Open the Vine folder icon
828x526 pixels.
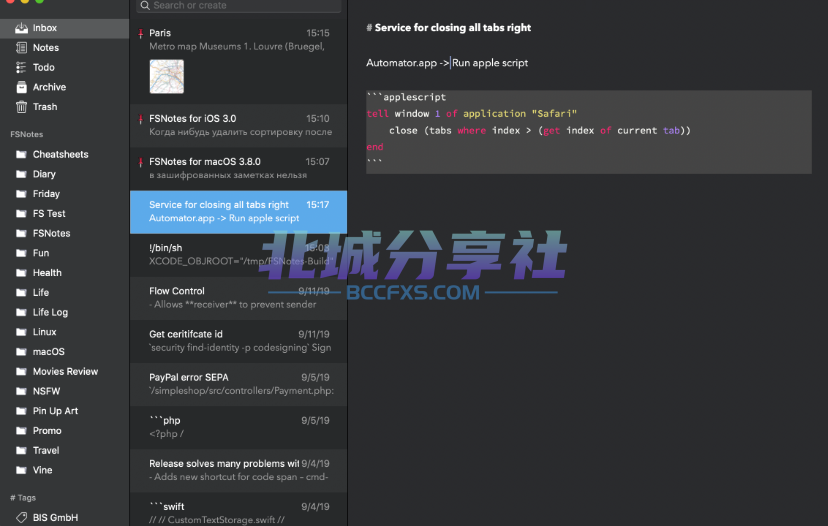[x=21, y=470]
